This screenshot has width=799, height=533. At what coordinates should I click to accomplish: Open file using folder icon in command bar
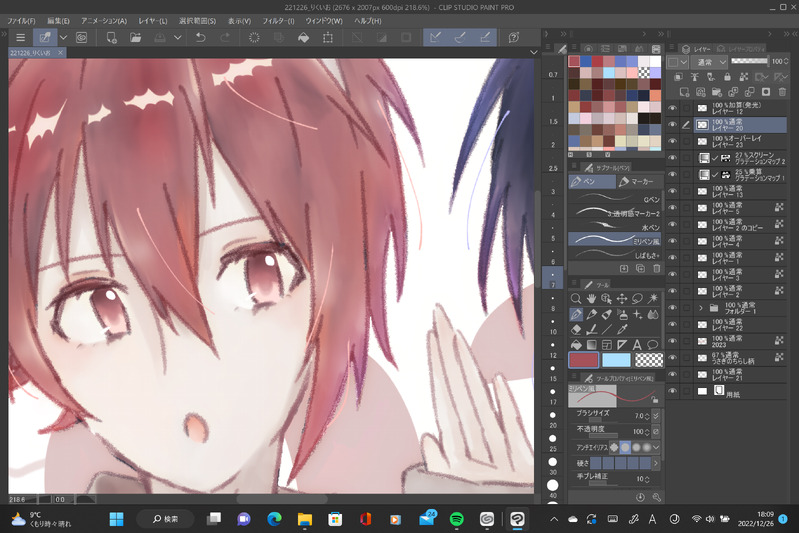coord(136,38)
